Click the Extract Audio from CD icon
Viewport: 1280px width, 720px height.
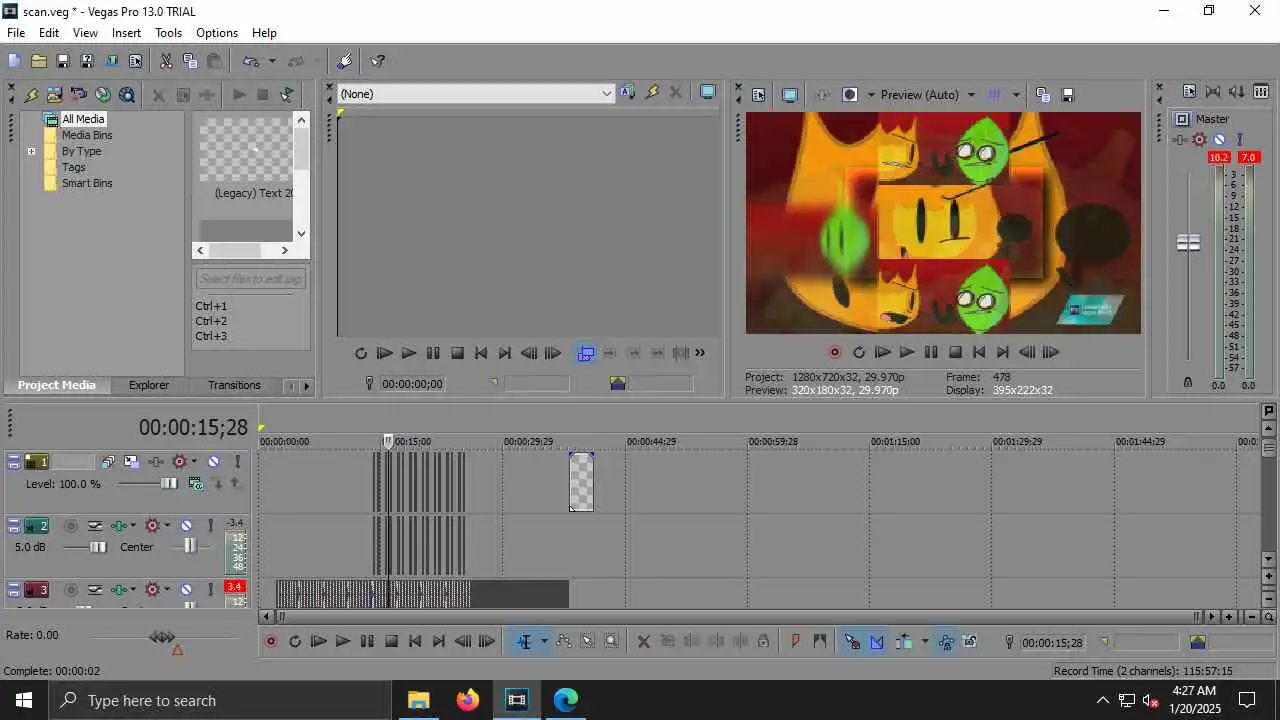(x=78, y=95)
